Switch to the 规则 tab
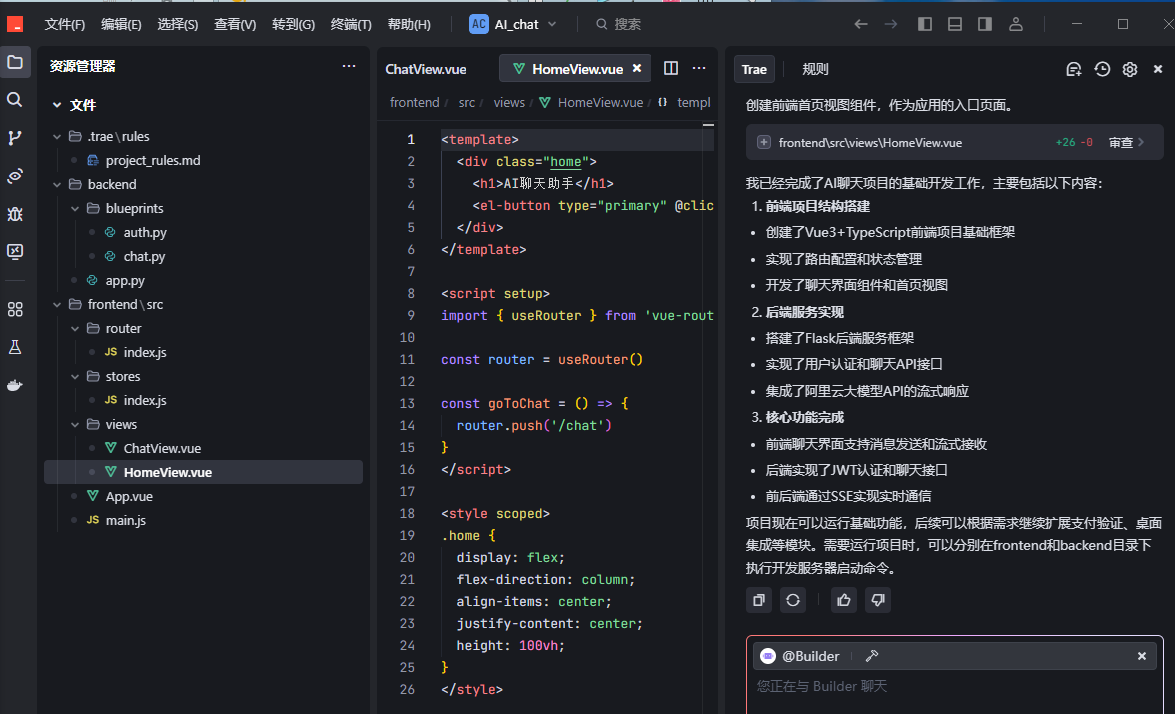This screenshot has height=714, width=1175. [x=815, y=69]
